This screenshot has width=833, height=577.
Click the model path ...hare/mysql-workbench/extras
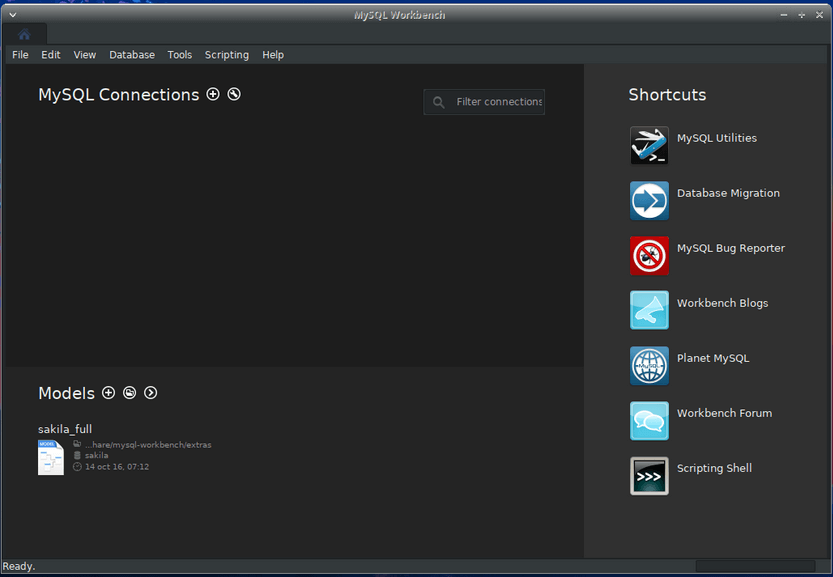148,445
